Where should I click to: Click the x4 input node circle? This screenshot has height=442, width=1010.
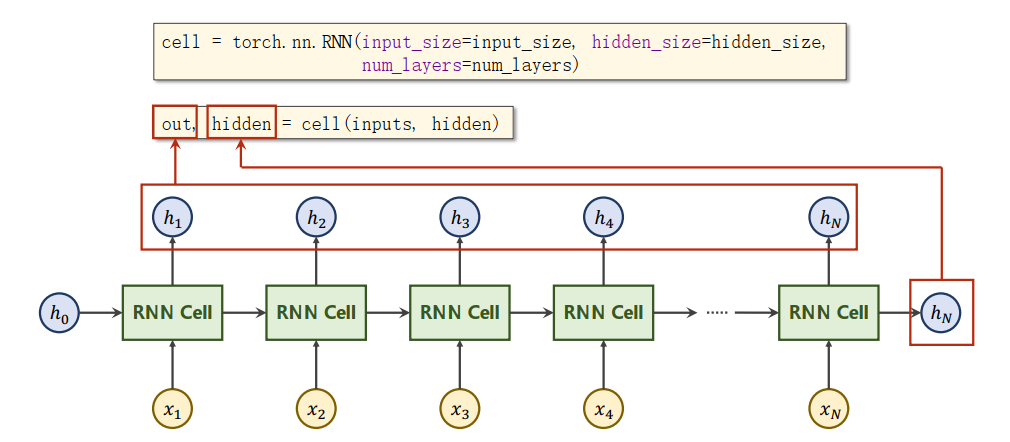coord(604,409)
